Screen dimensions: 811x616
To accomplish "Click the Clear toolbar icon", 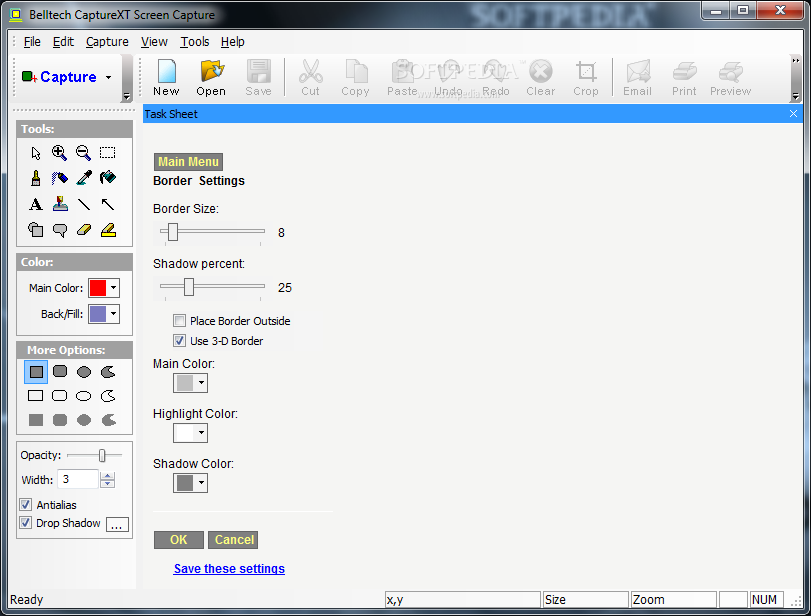I will (x=540, y=77).
